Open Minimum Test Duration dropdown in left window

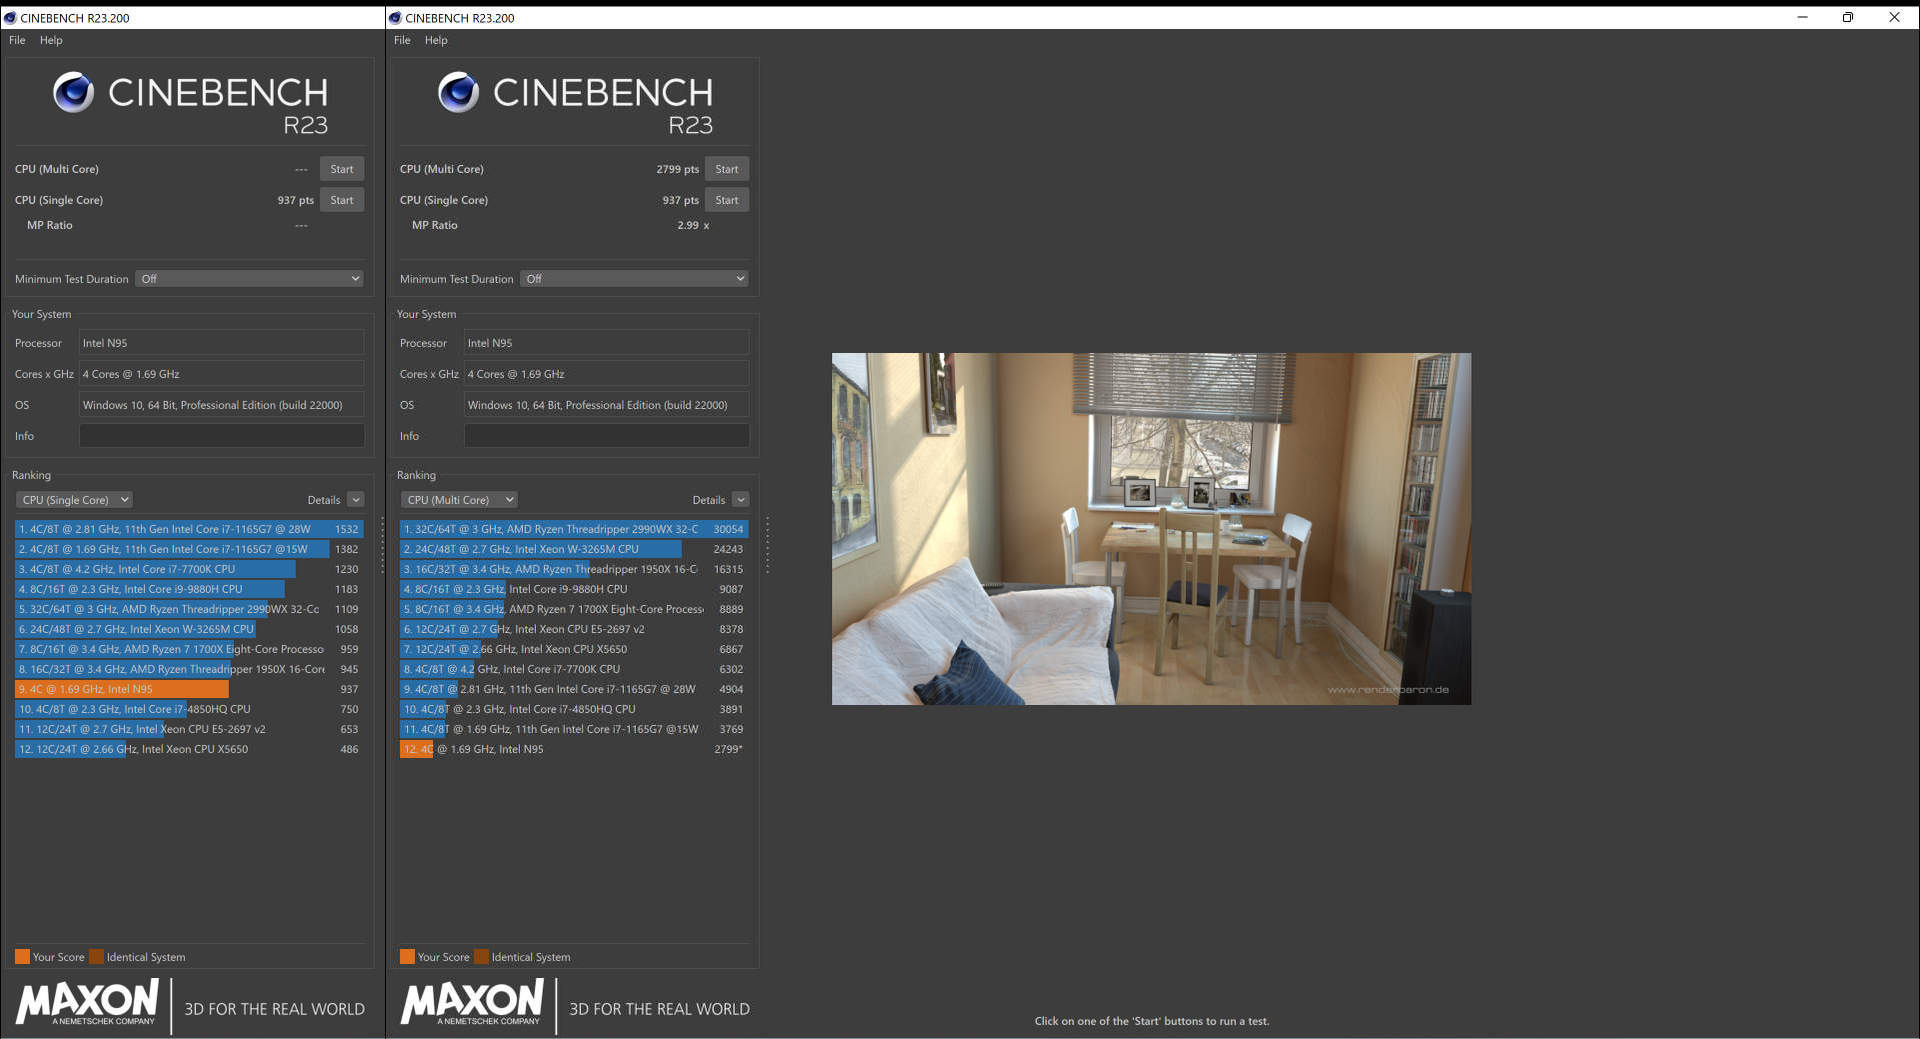click(x=249, y=279)
